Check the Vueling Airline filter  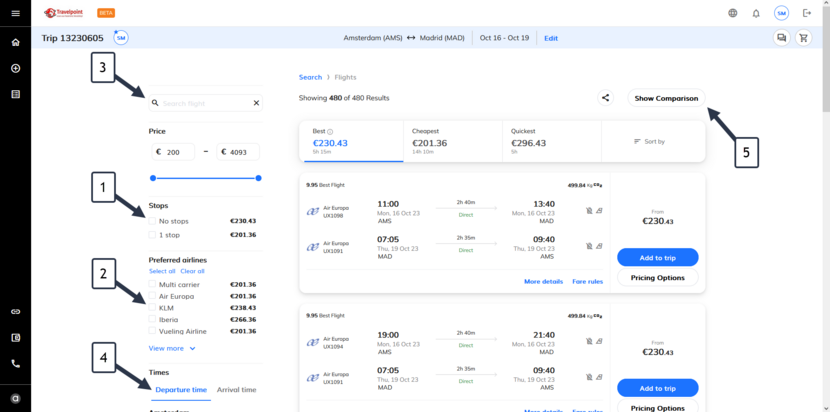click(152, 331)
